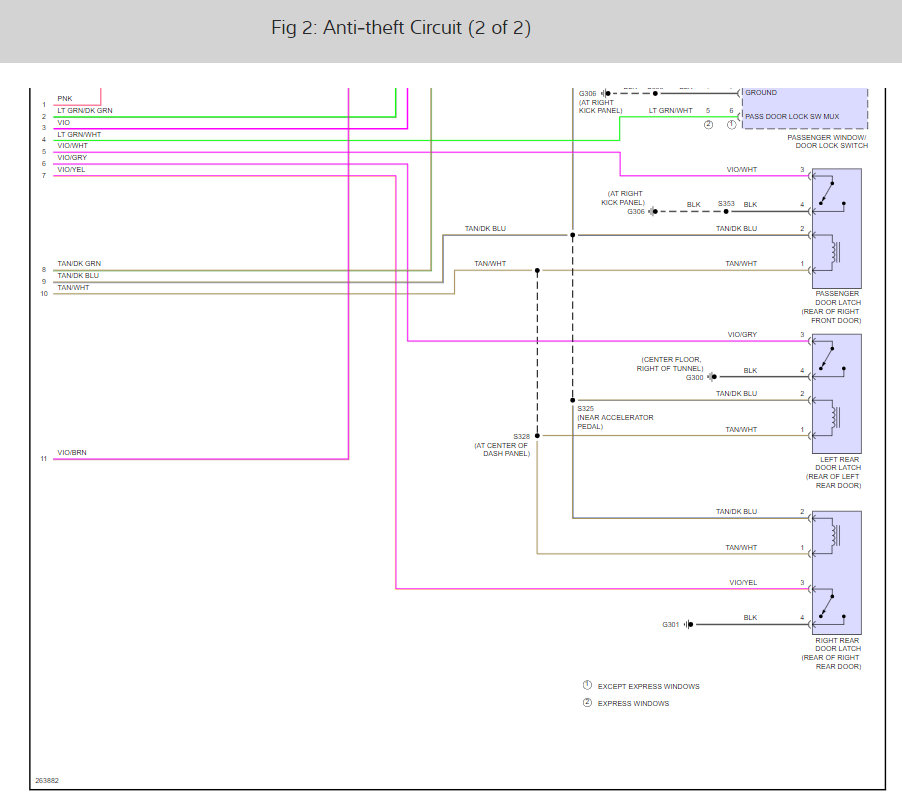Click BLK label at Right Rear Door Latch pin 4
This screenshot has height=810, width=902.
tap(750, 618)
